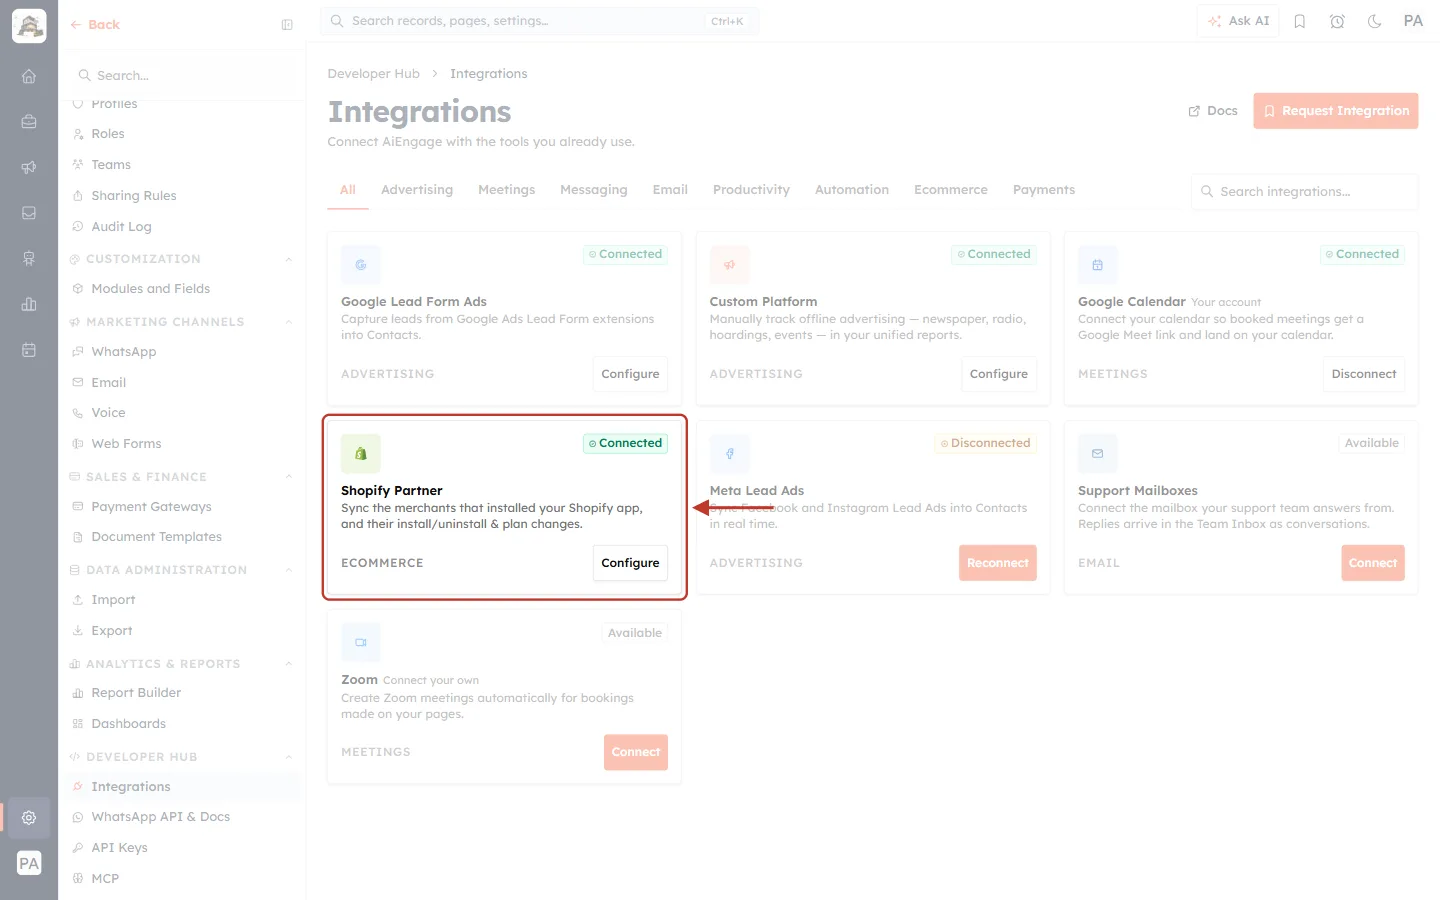Open the Home icon in the left rail
The image size is (1440, 900).
pos(29,76)
